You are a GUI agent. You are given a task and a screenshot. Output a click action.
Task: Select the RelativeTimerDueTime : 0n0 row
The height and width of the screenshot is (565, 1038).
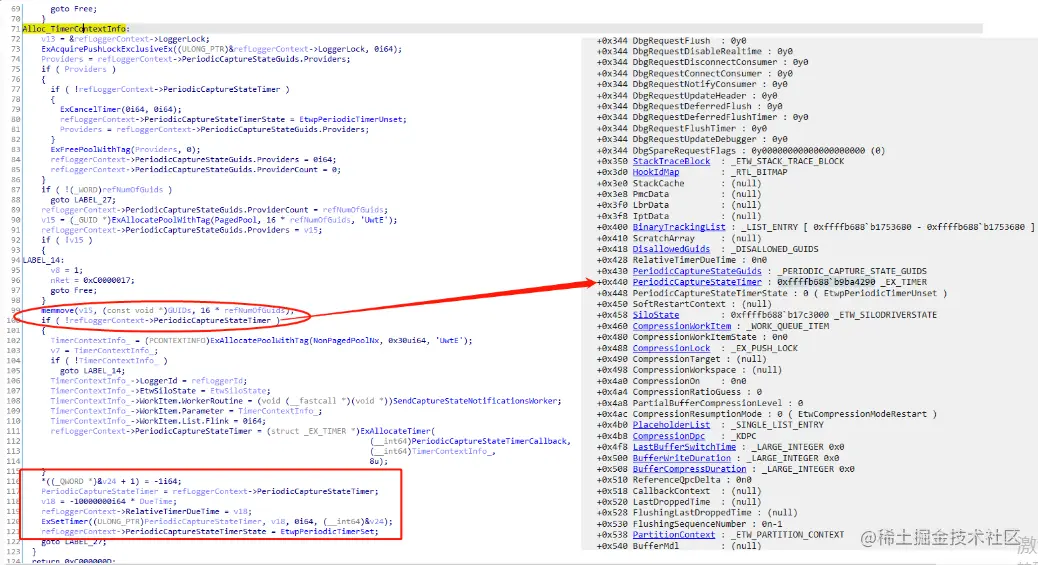click(681, 260)
